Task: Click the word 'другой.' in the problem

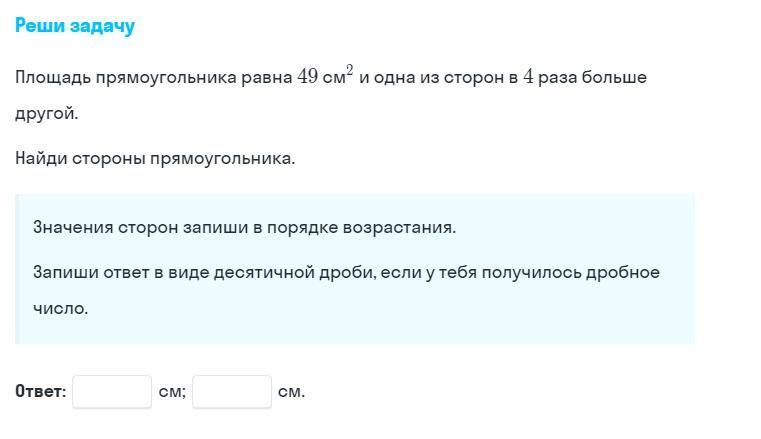Action: (46, 113)
